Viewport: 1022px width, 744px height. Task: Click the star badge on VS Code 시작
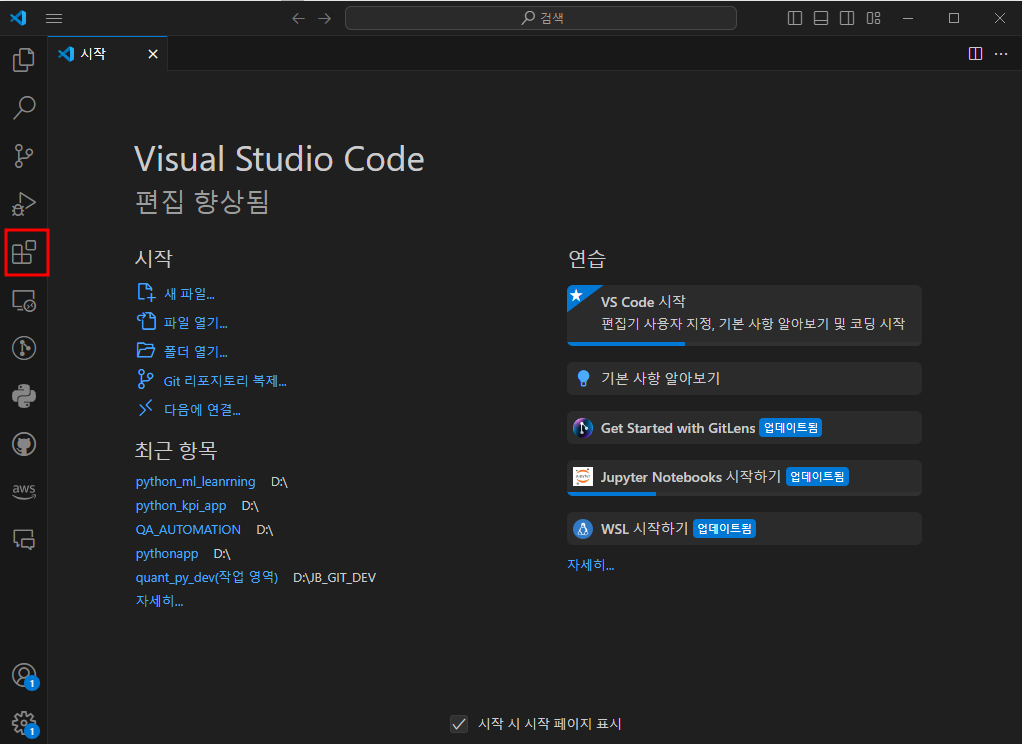(x=577, y=295)
